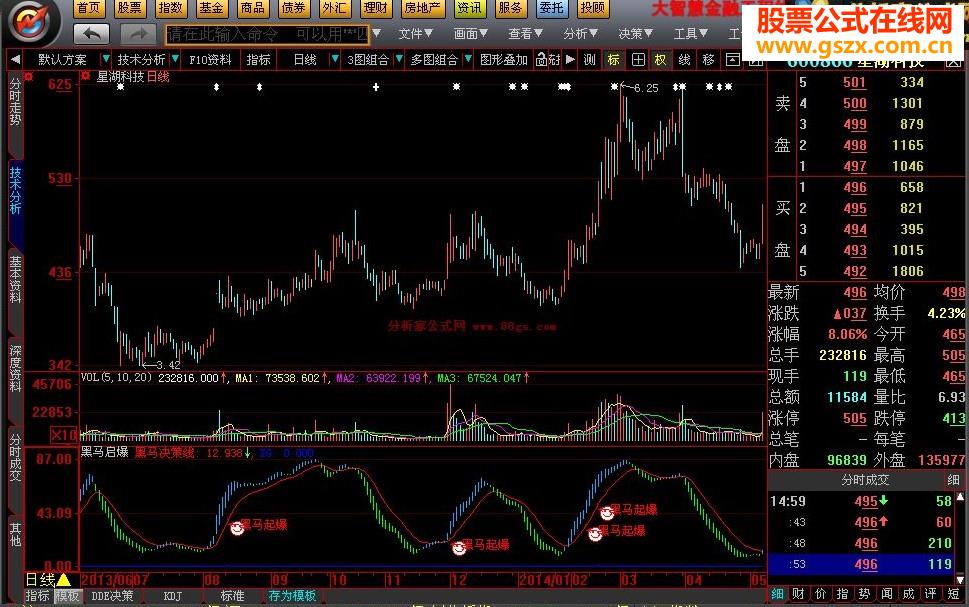Open the 评 comments tab icon

pos(931,594)
